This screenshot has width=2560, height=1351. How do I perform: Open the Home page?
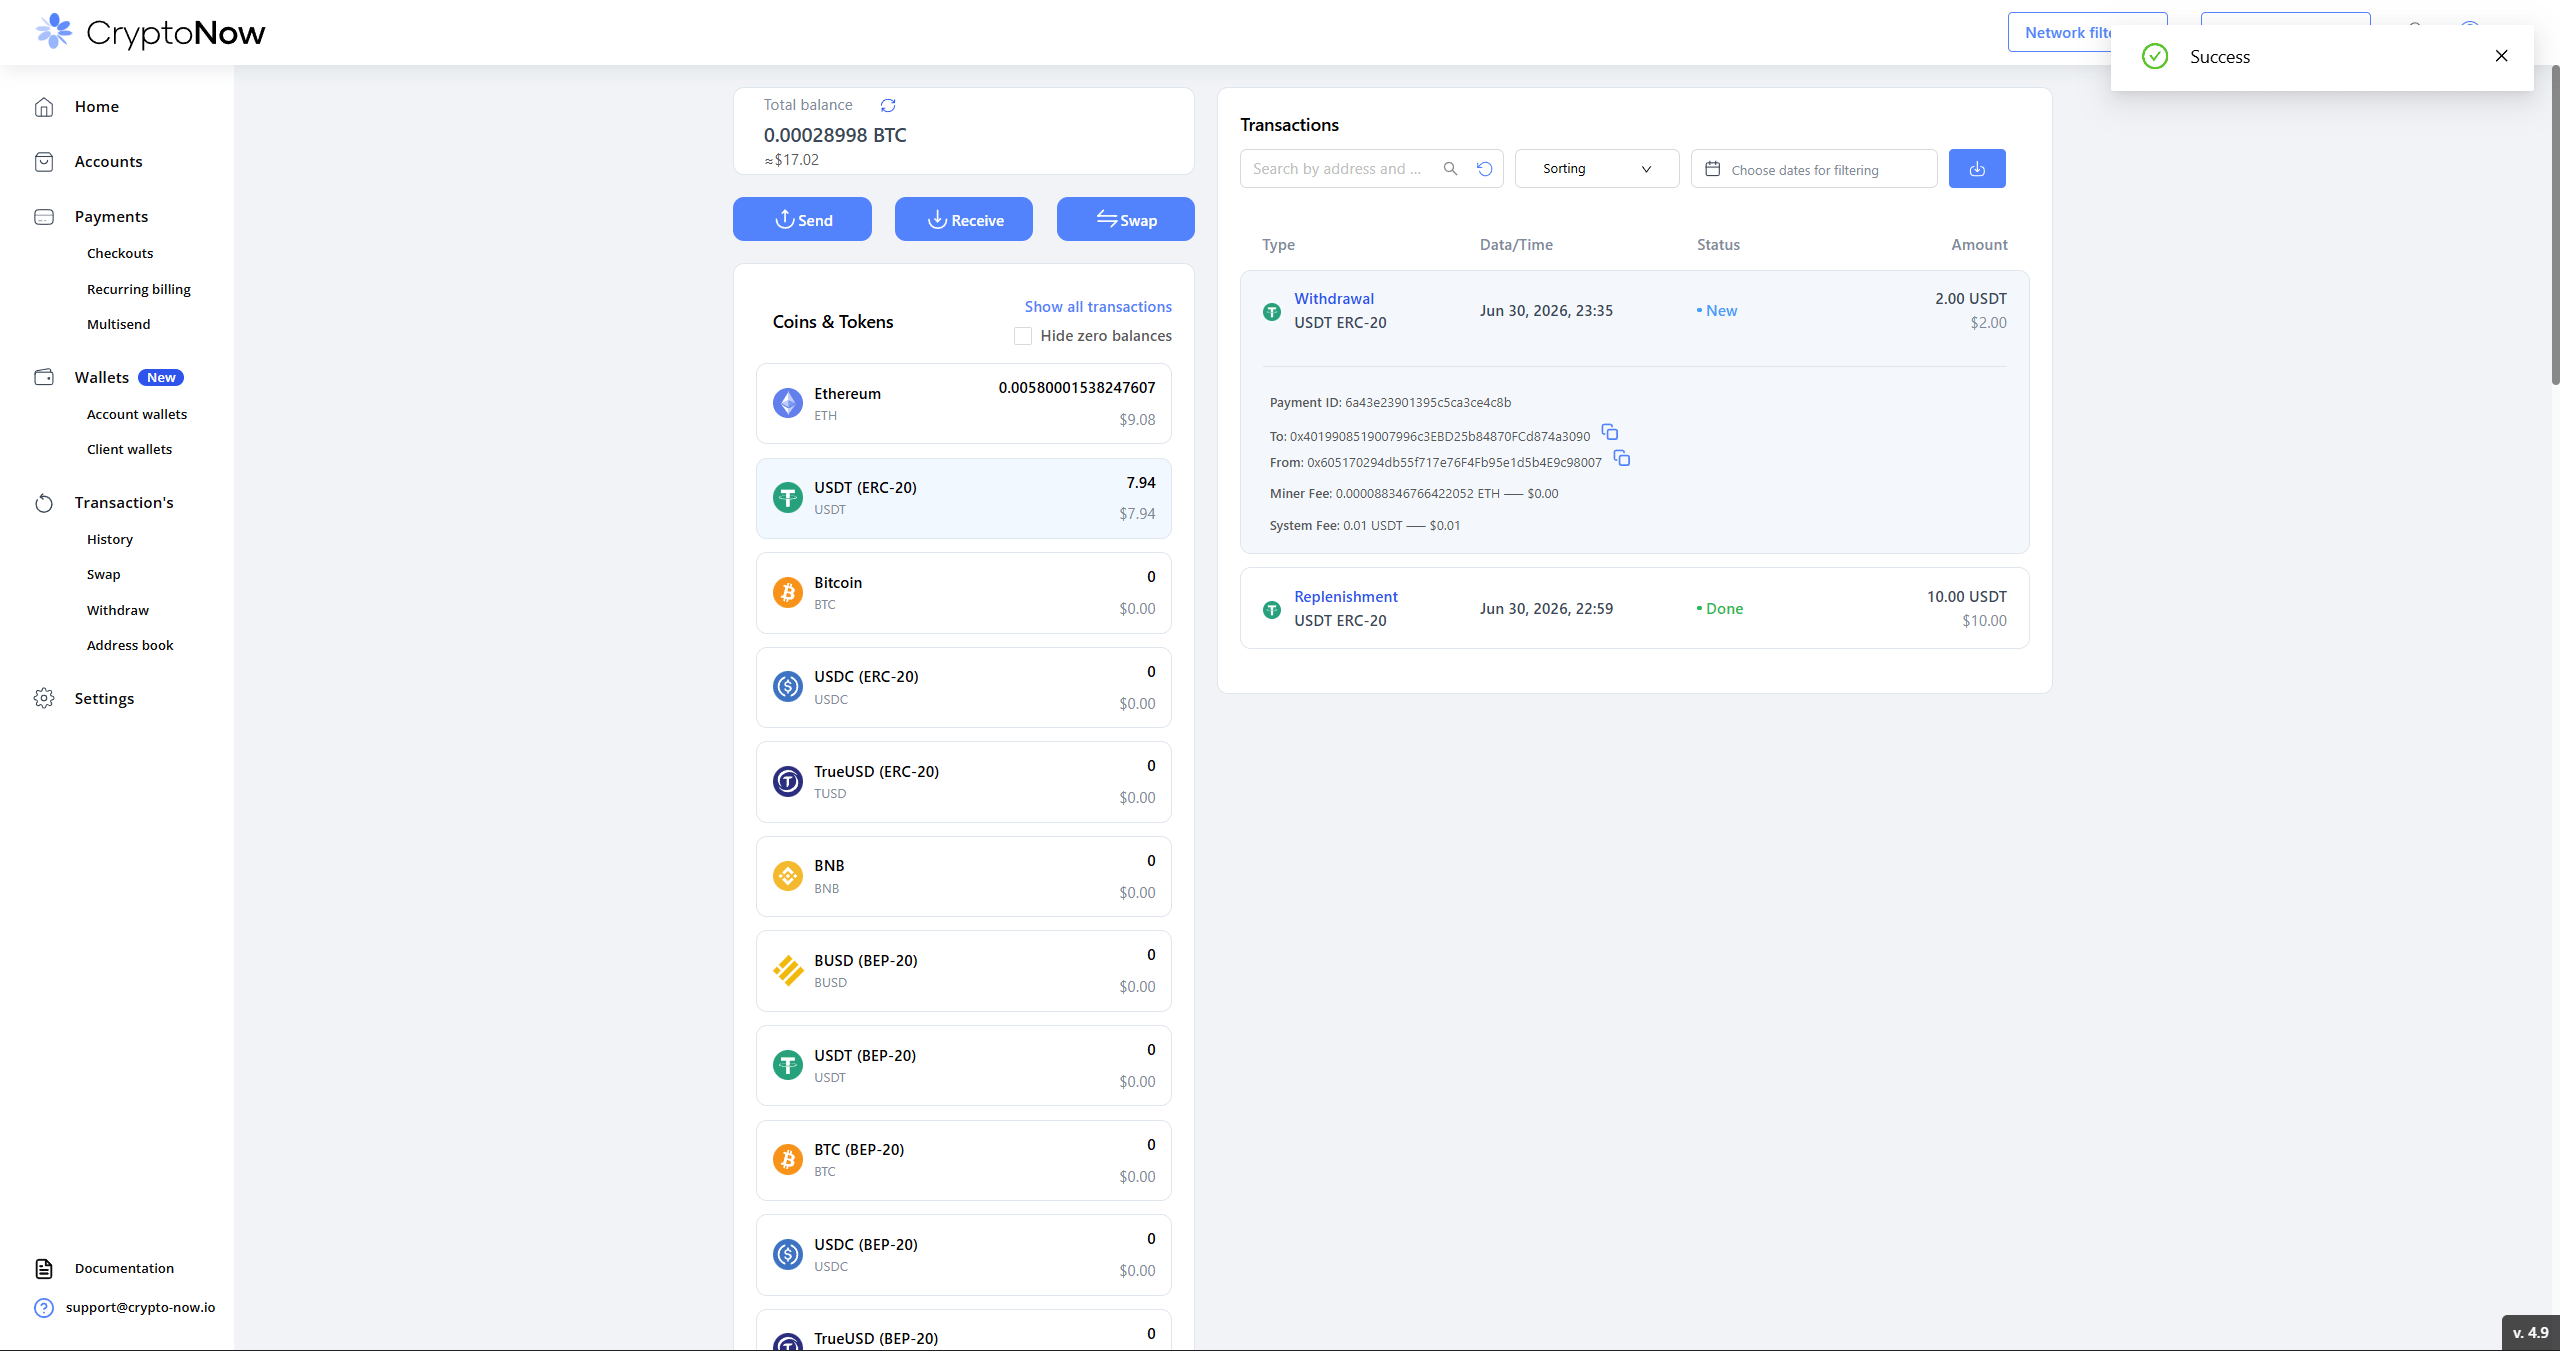(x=97, y=107)
